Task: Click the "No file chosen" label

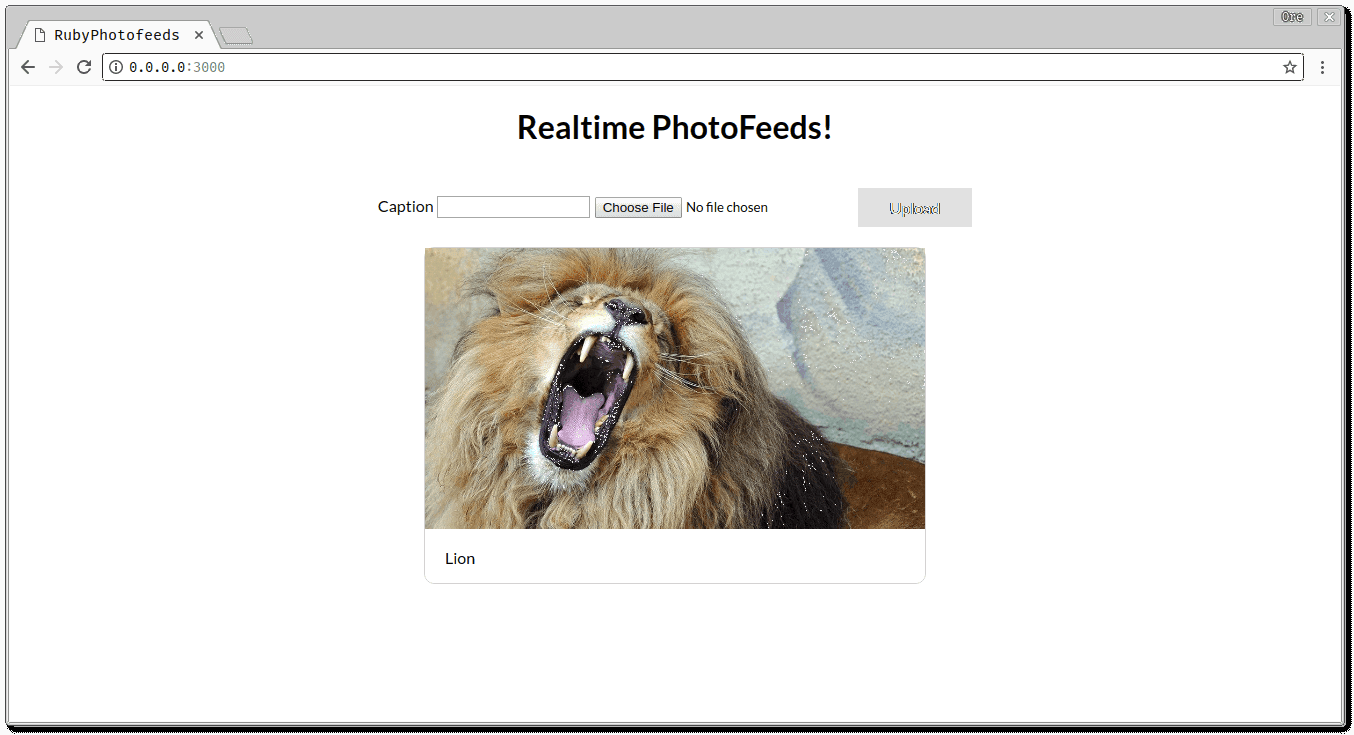Action: (x=727, y=207)
